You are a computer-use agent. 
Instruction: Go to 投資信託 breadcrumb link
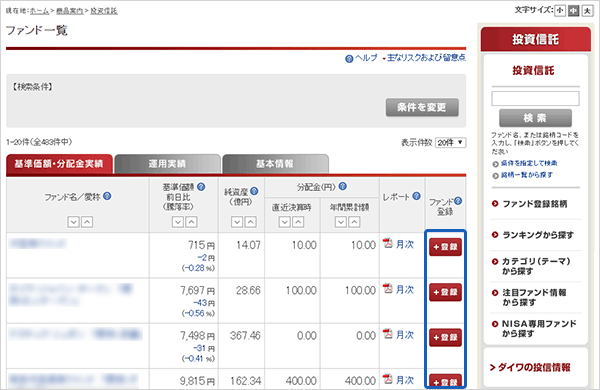point(104,11)
